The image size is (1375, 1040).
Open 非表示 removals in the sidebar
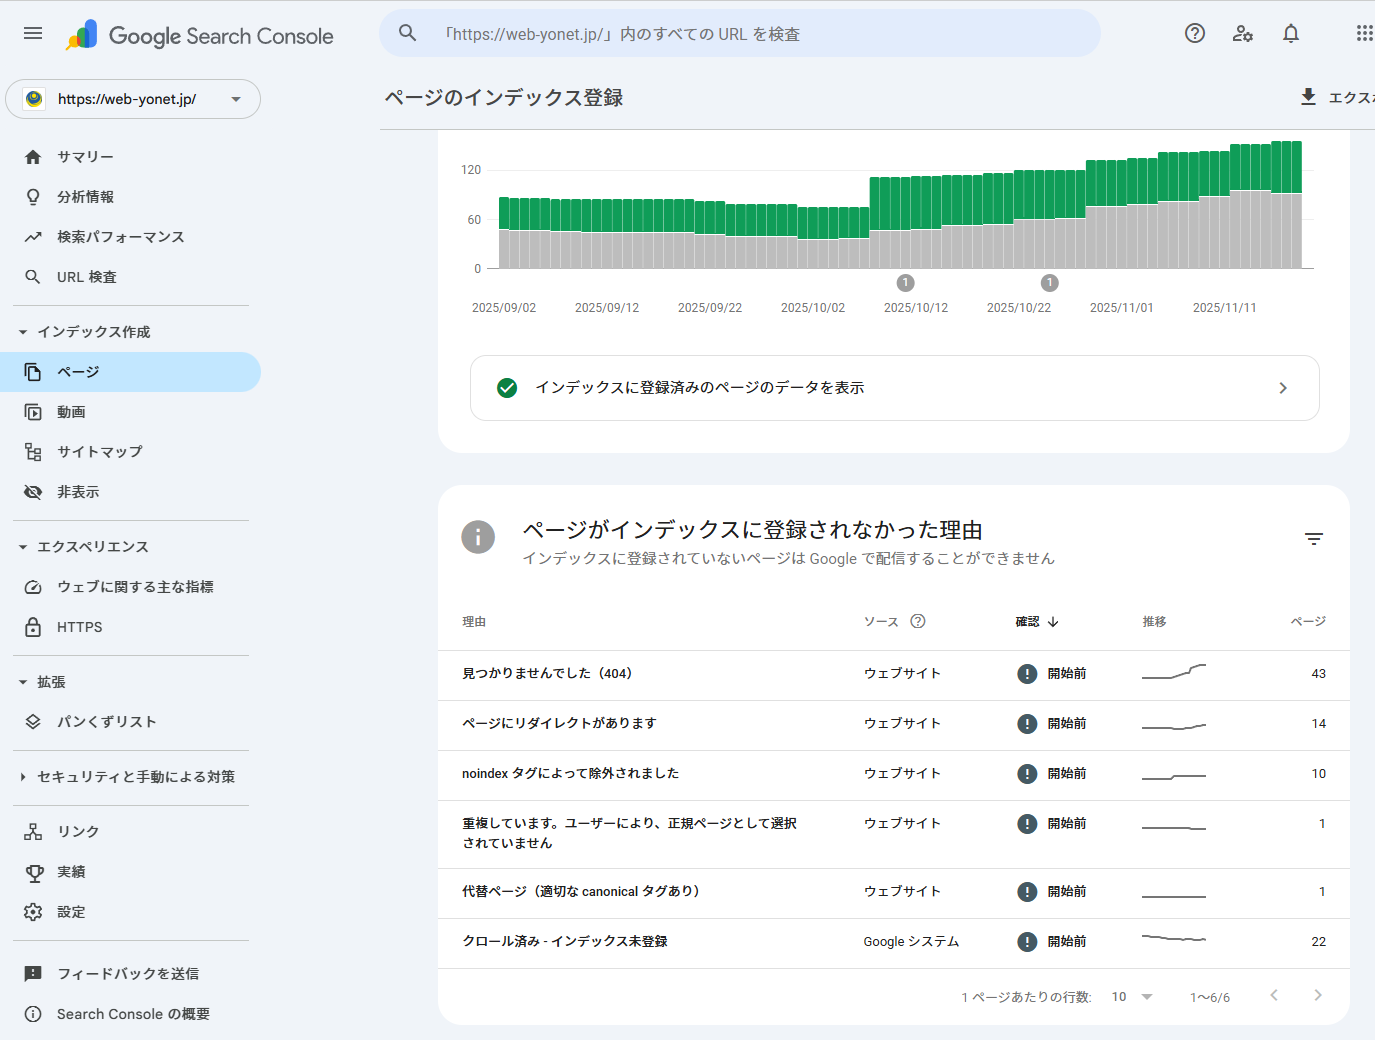78,492
